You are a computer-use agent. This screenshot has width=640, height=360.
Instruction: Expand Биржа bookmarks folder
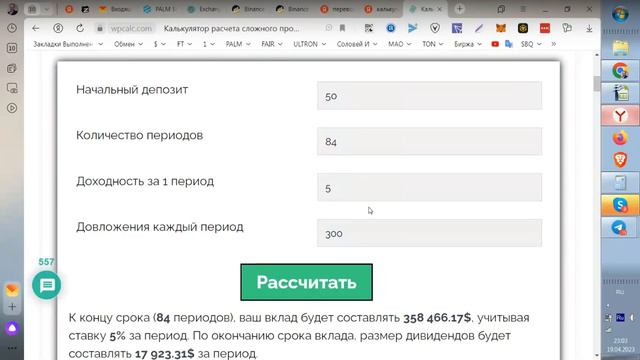(x=468, y=44)
